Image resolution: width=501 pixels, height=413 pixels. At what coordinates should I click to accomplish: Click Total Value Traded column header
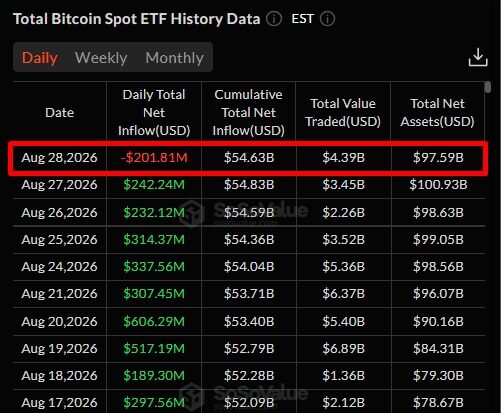tap(343, 113)
